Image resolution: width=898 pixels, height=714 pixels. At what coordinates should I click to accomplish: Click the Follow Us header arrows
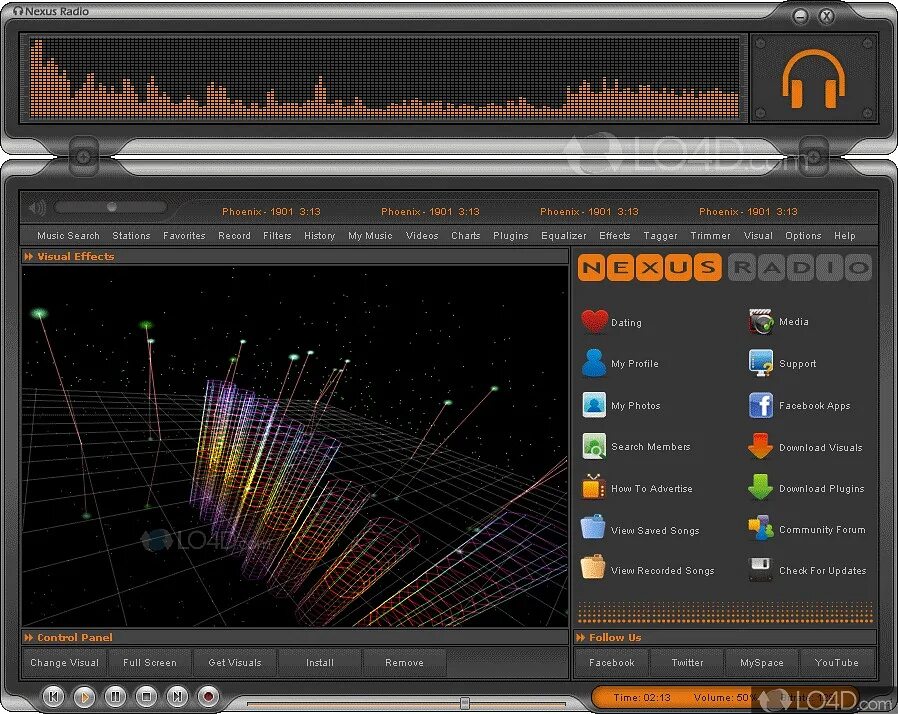581,637
